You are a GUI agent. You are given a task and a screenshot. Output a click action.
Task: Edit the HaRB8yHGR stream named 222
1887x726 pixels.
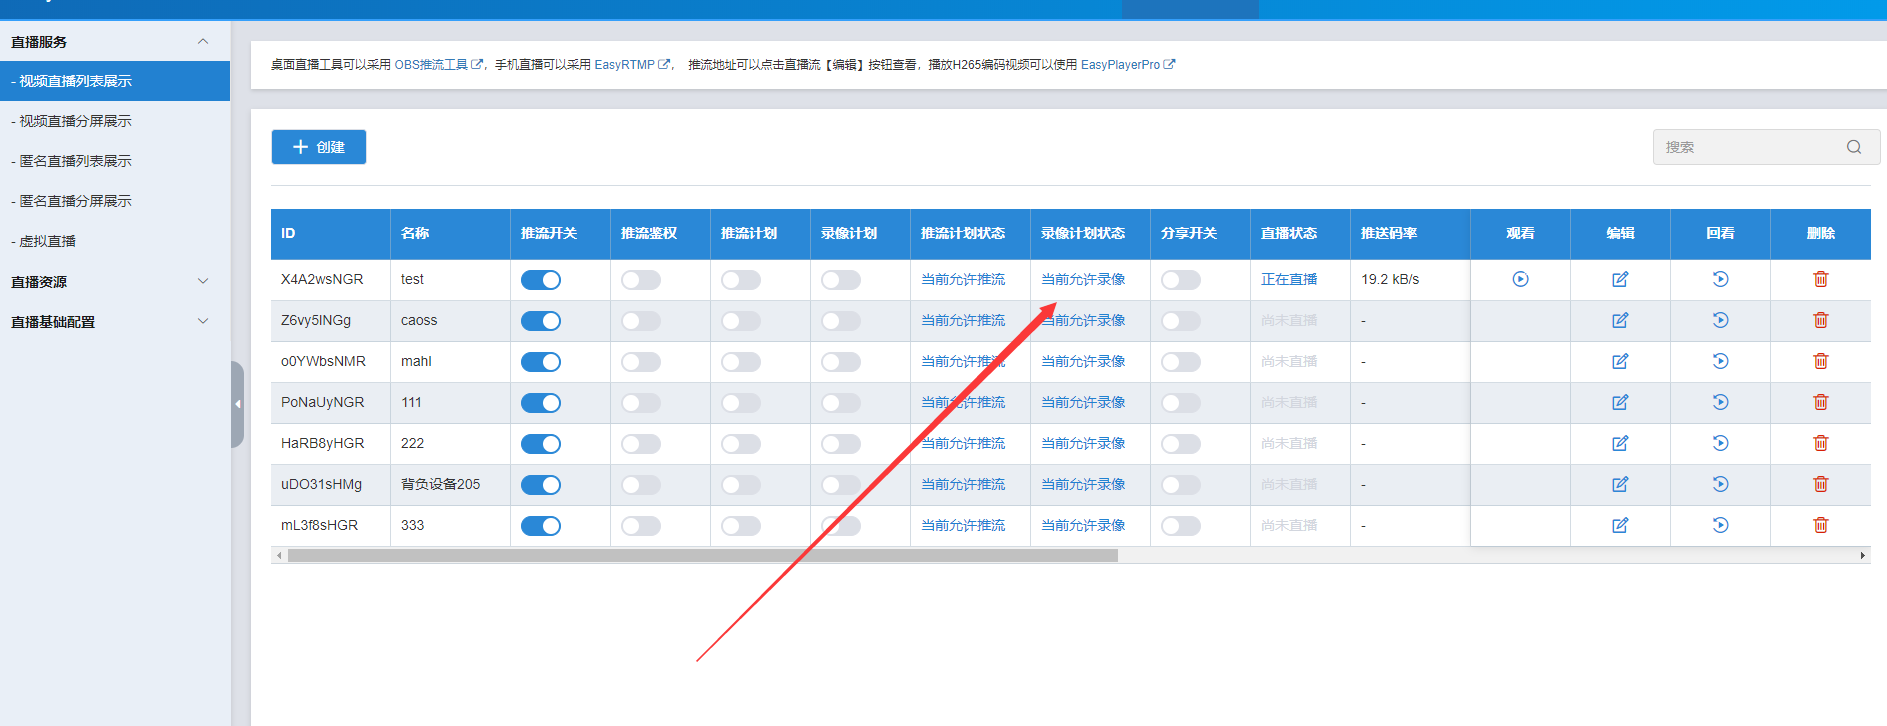tap(1620, 443)
